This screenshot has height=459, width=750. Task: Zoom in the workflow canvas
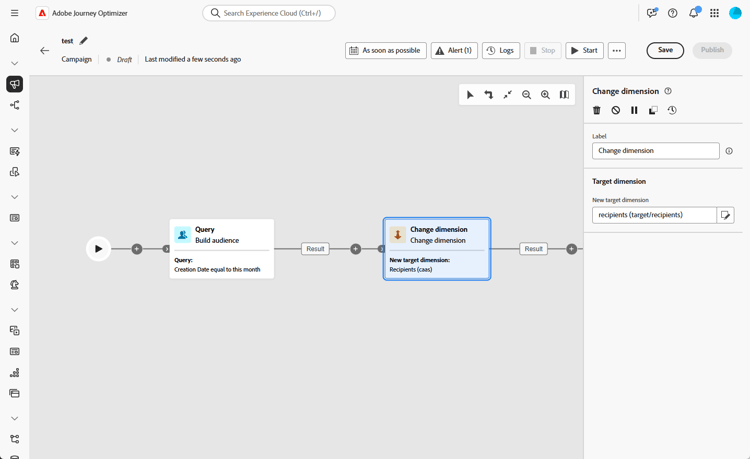[x=545, y=95]
